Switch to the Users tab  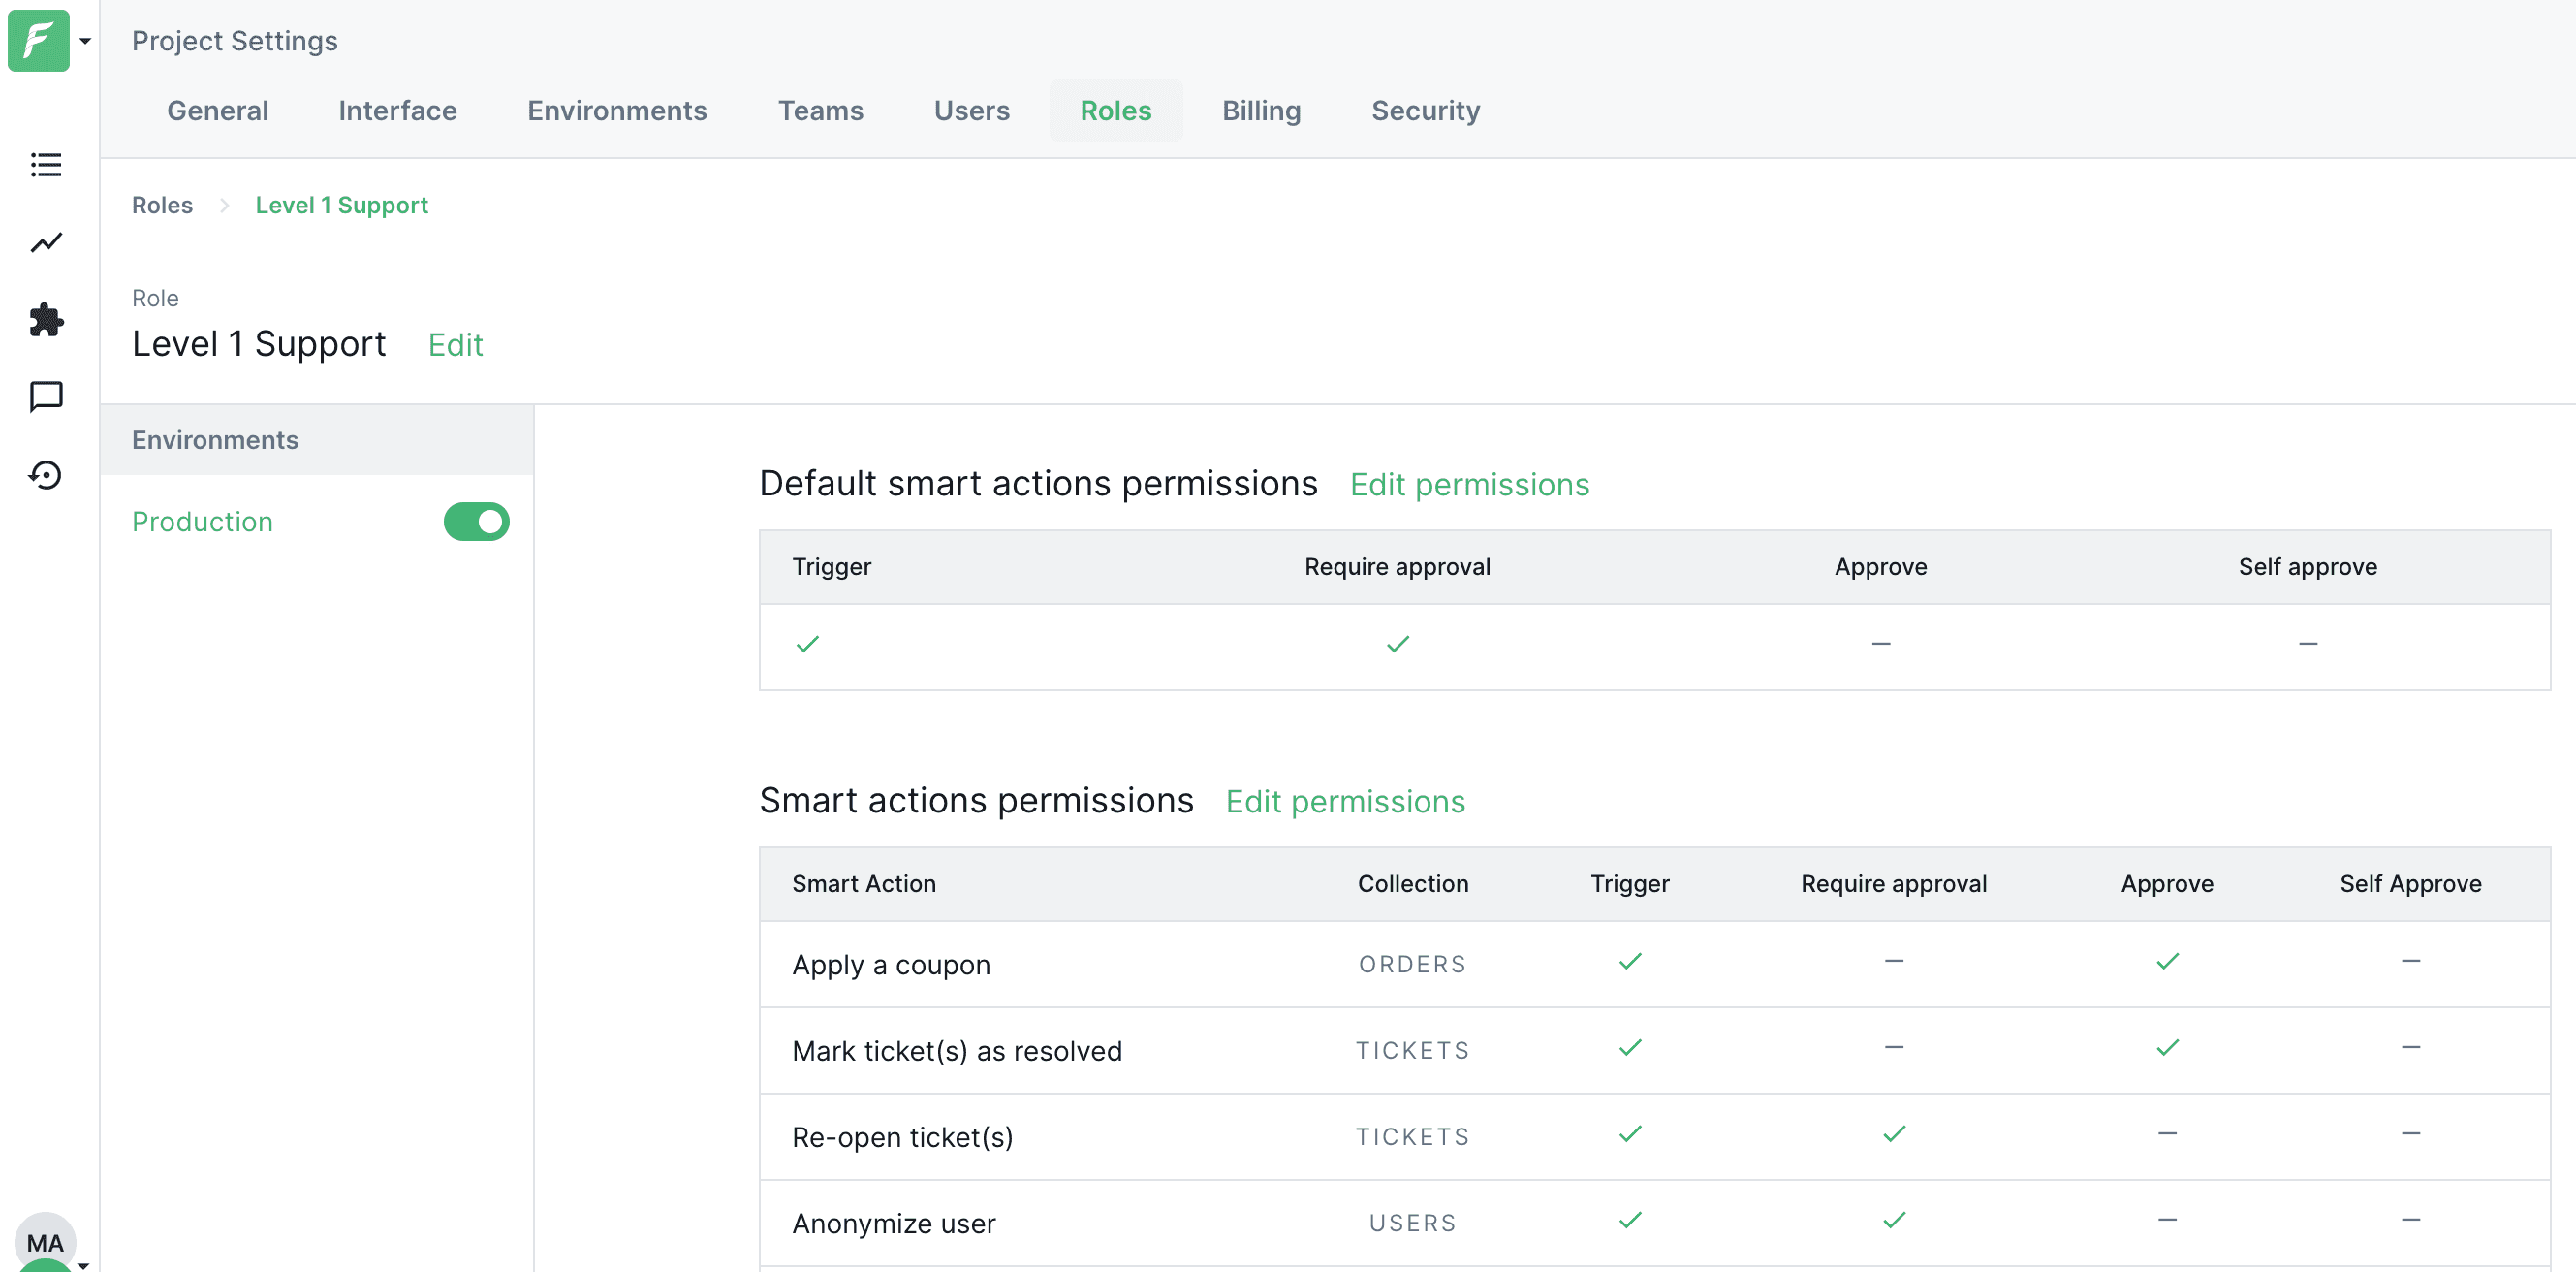tap(972, 110)
